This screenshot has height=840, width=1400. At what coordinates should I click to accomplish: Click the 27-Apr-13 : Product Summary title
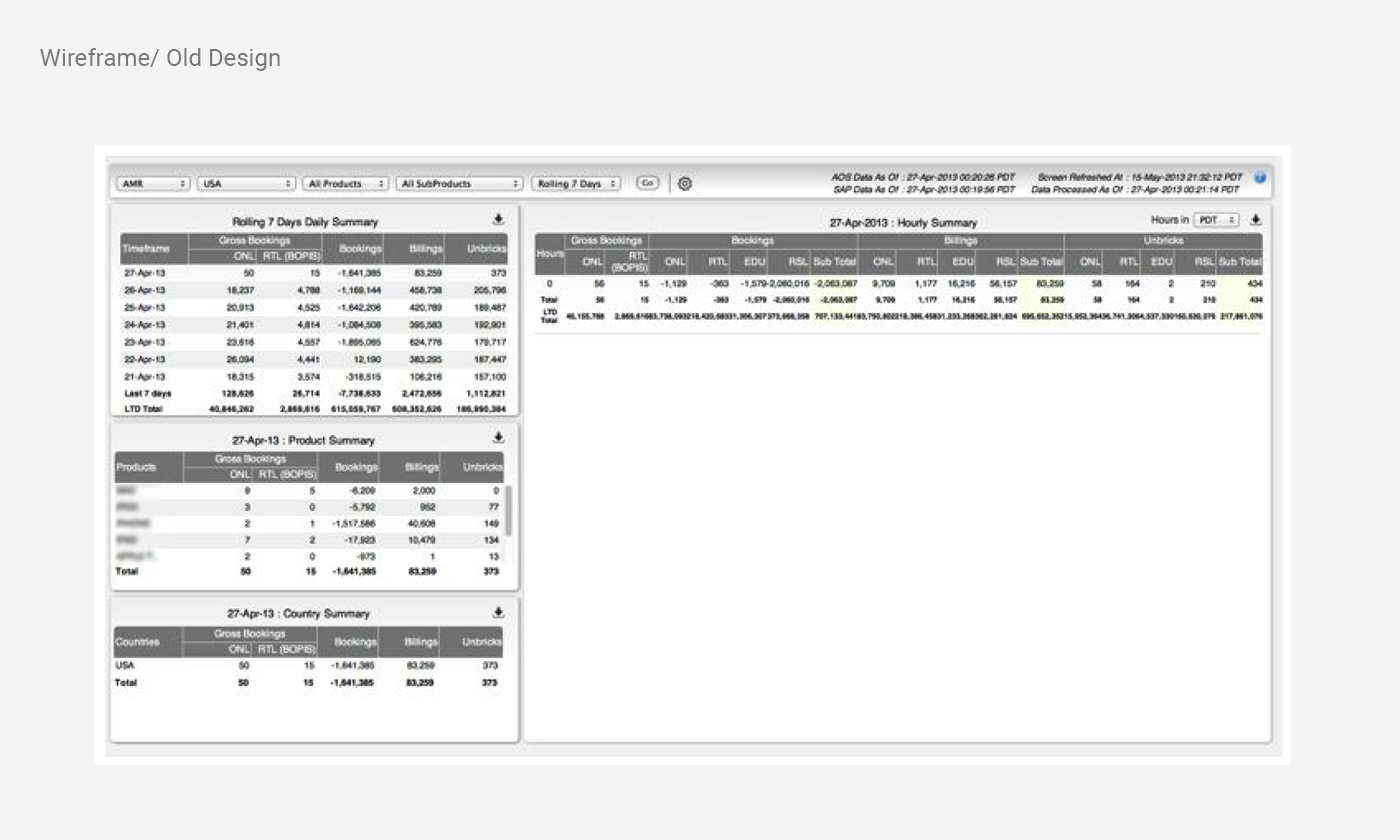pyautogui.click(x=303, y=440)
